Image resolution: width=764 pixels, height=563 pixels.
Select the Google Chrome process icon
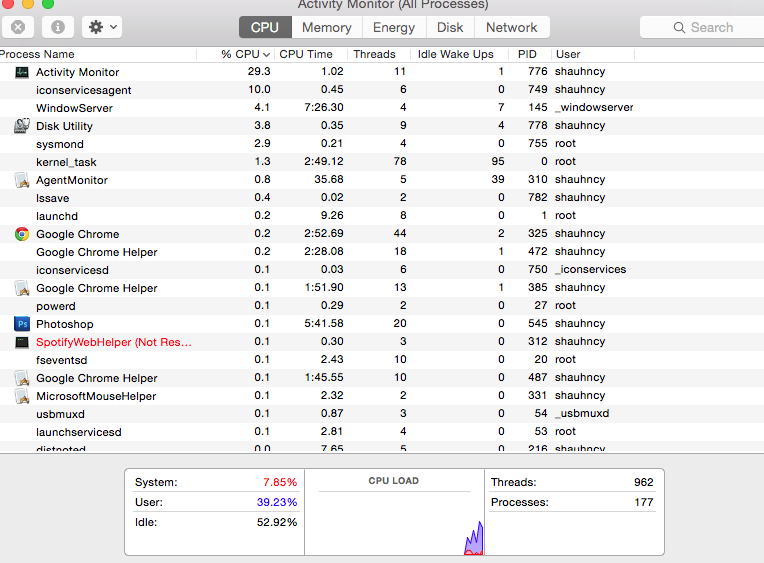click(x=22, y=234)
